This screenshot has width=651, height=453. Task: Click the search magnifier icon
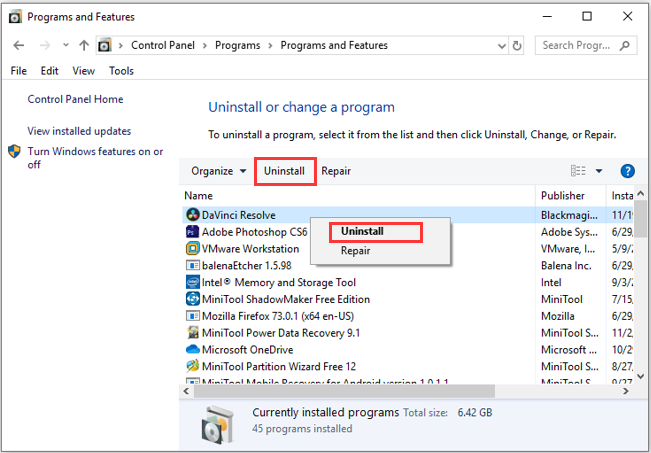[x=625, y=45]
